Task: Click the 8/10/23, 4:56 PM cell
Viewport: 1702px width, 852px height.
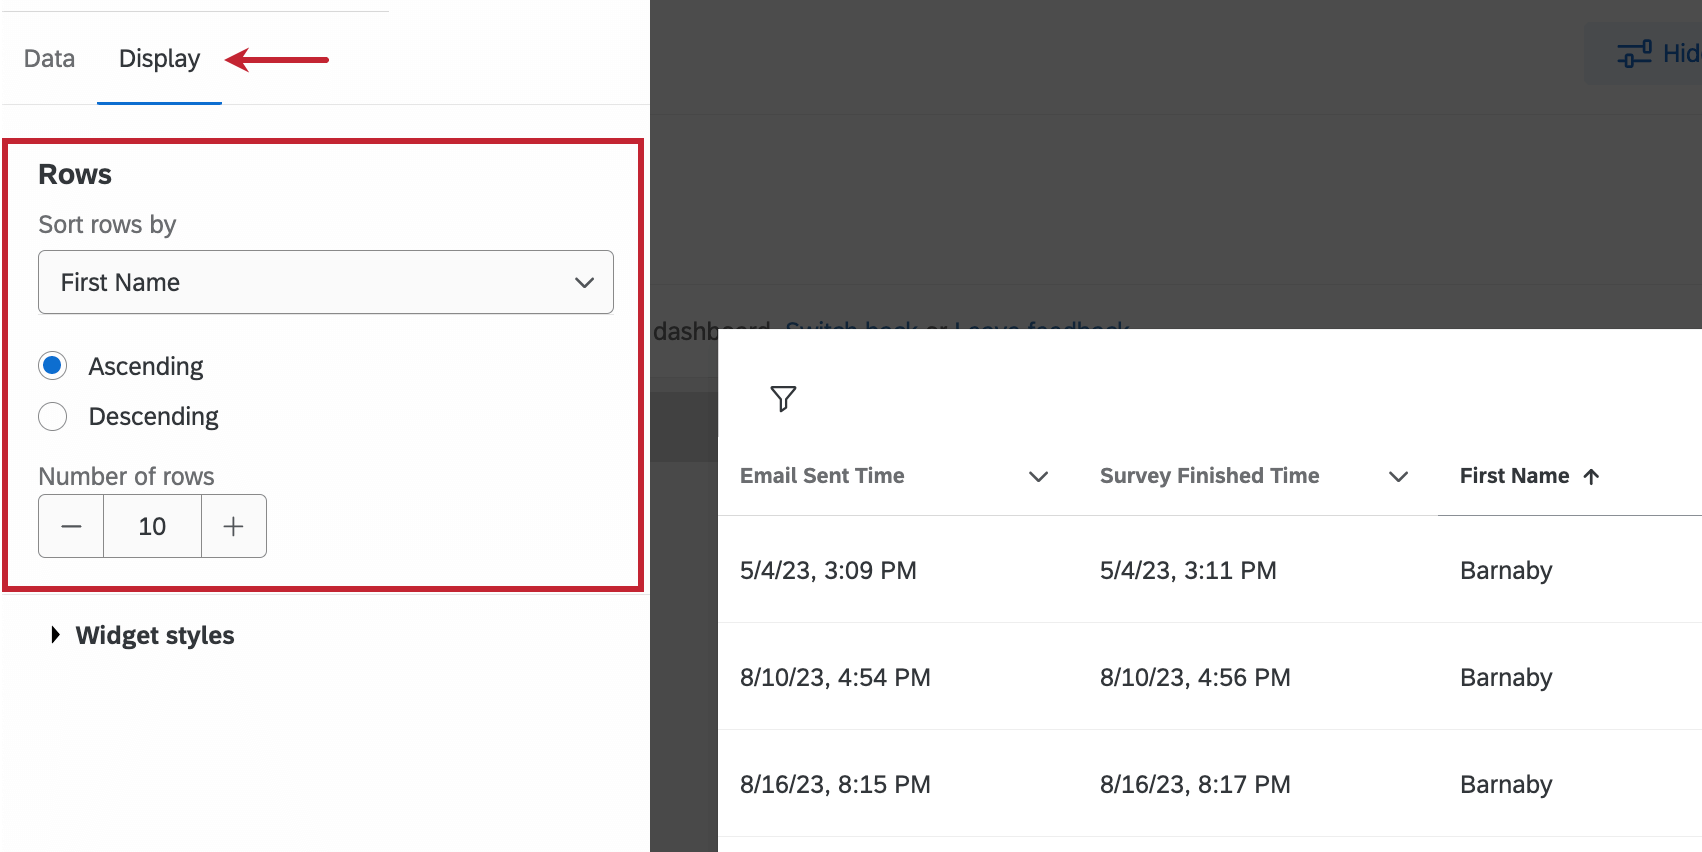Action: [1195, 677]
